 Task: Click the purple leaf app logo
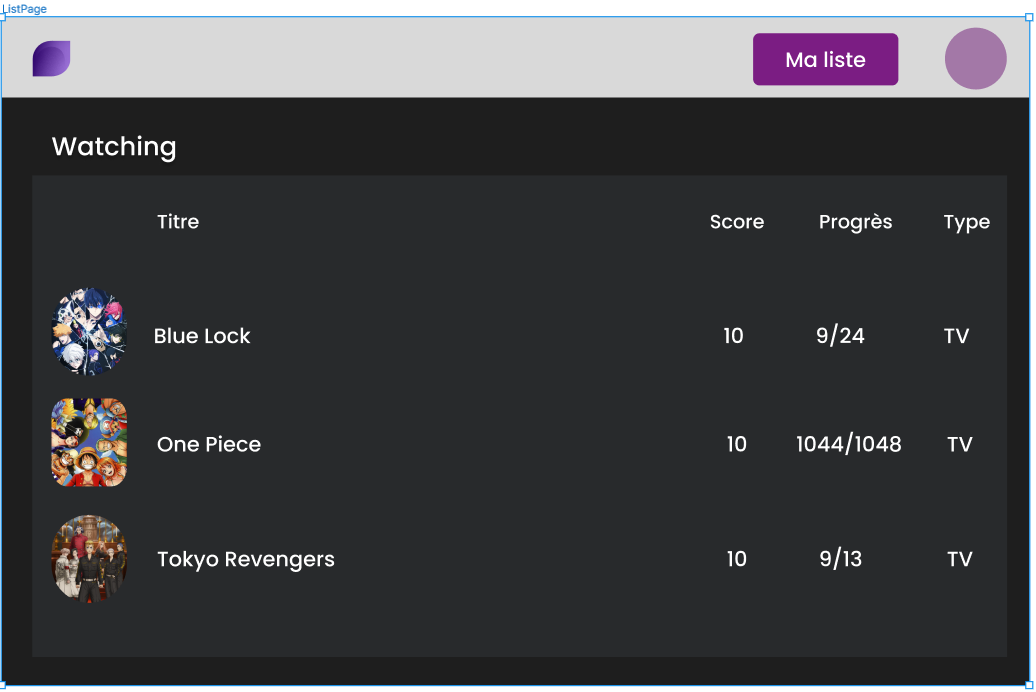(x=52, y=59)
